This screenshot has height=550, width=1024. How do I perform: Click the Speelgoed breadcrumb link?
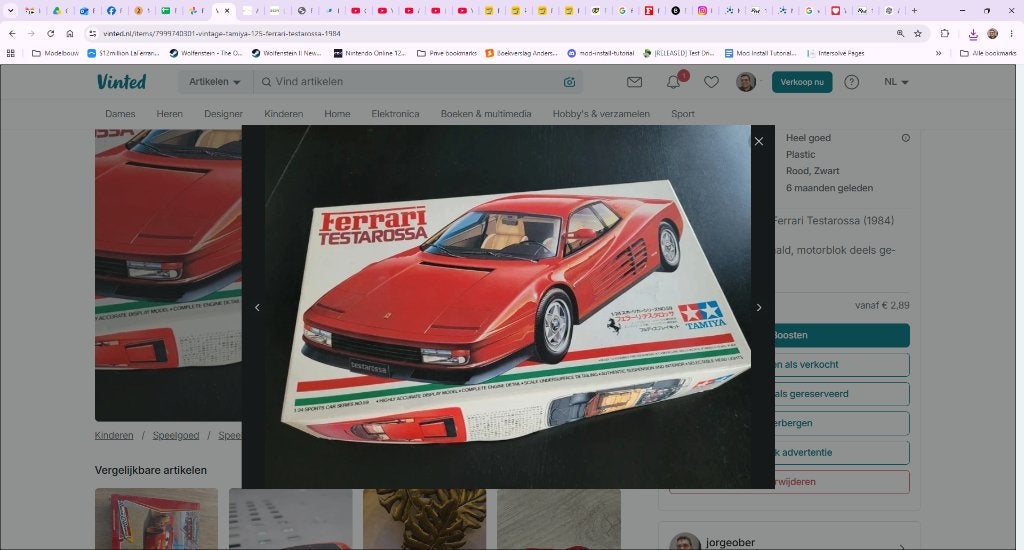(x=176, y=435)
